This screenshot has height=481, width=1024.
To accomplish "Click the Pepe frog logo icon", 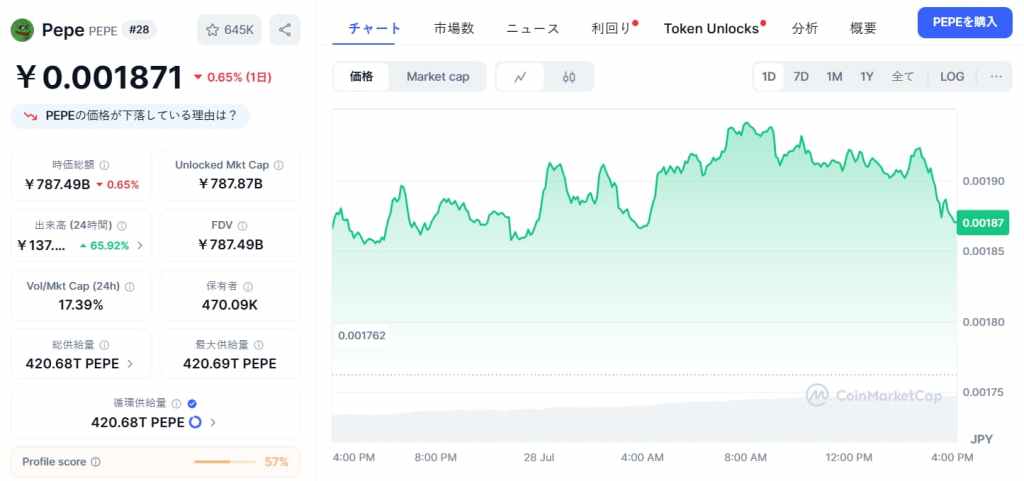I will [x=22, y=30].
